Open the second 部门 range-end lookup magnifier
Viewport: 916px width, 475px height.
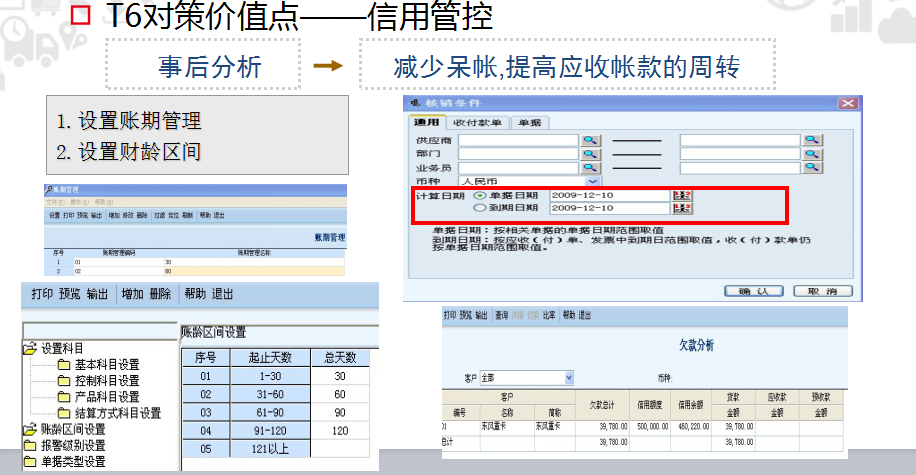811,154
